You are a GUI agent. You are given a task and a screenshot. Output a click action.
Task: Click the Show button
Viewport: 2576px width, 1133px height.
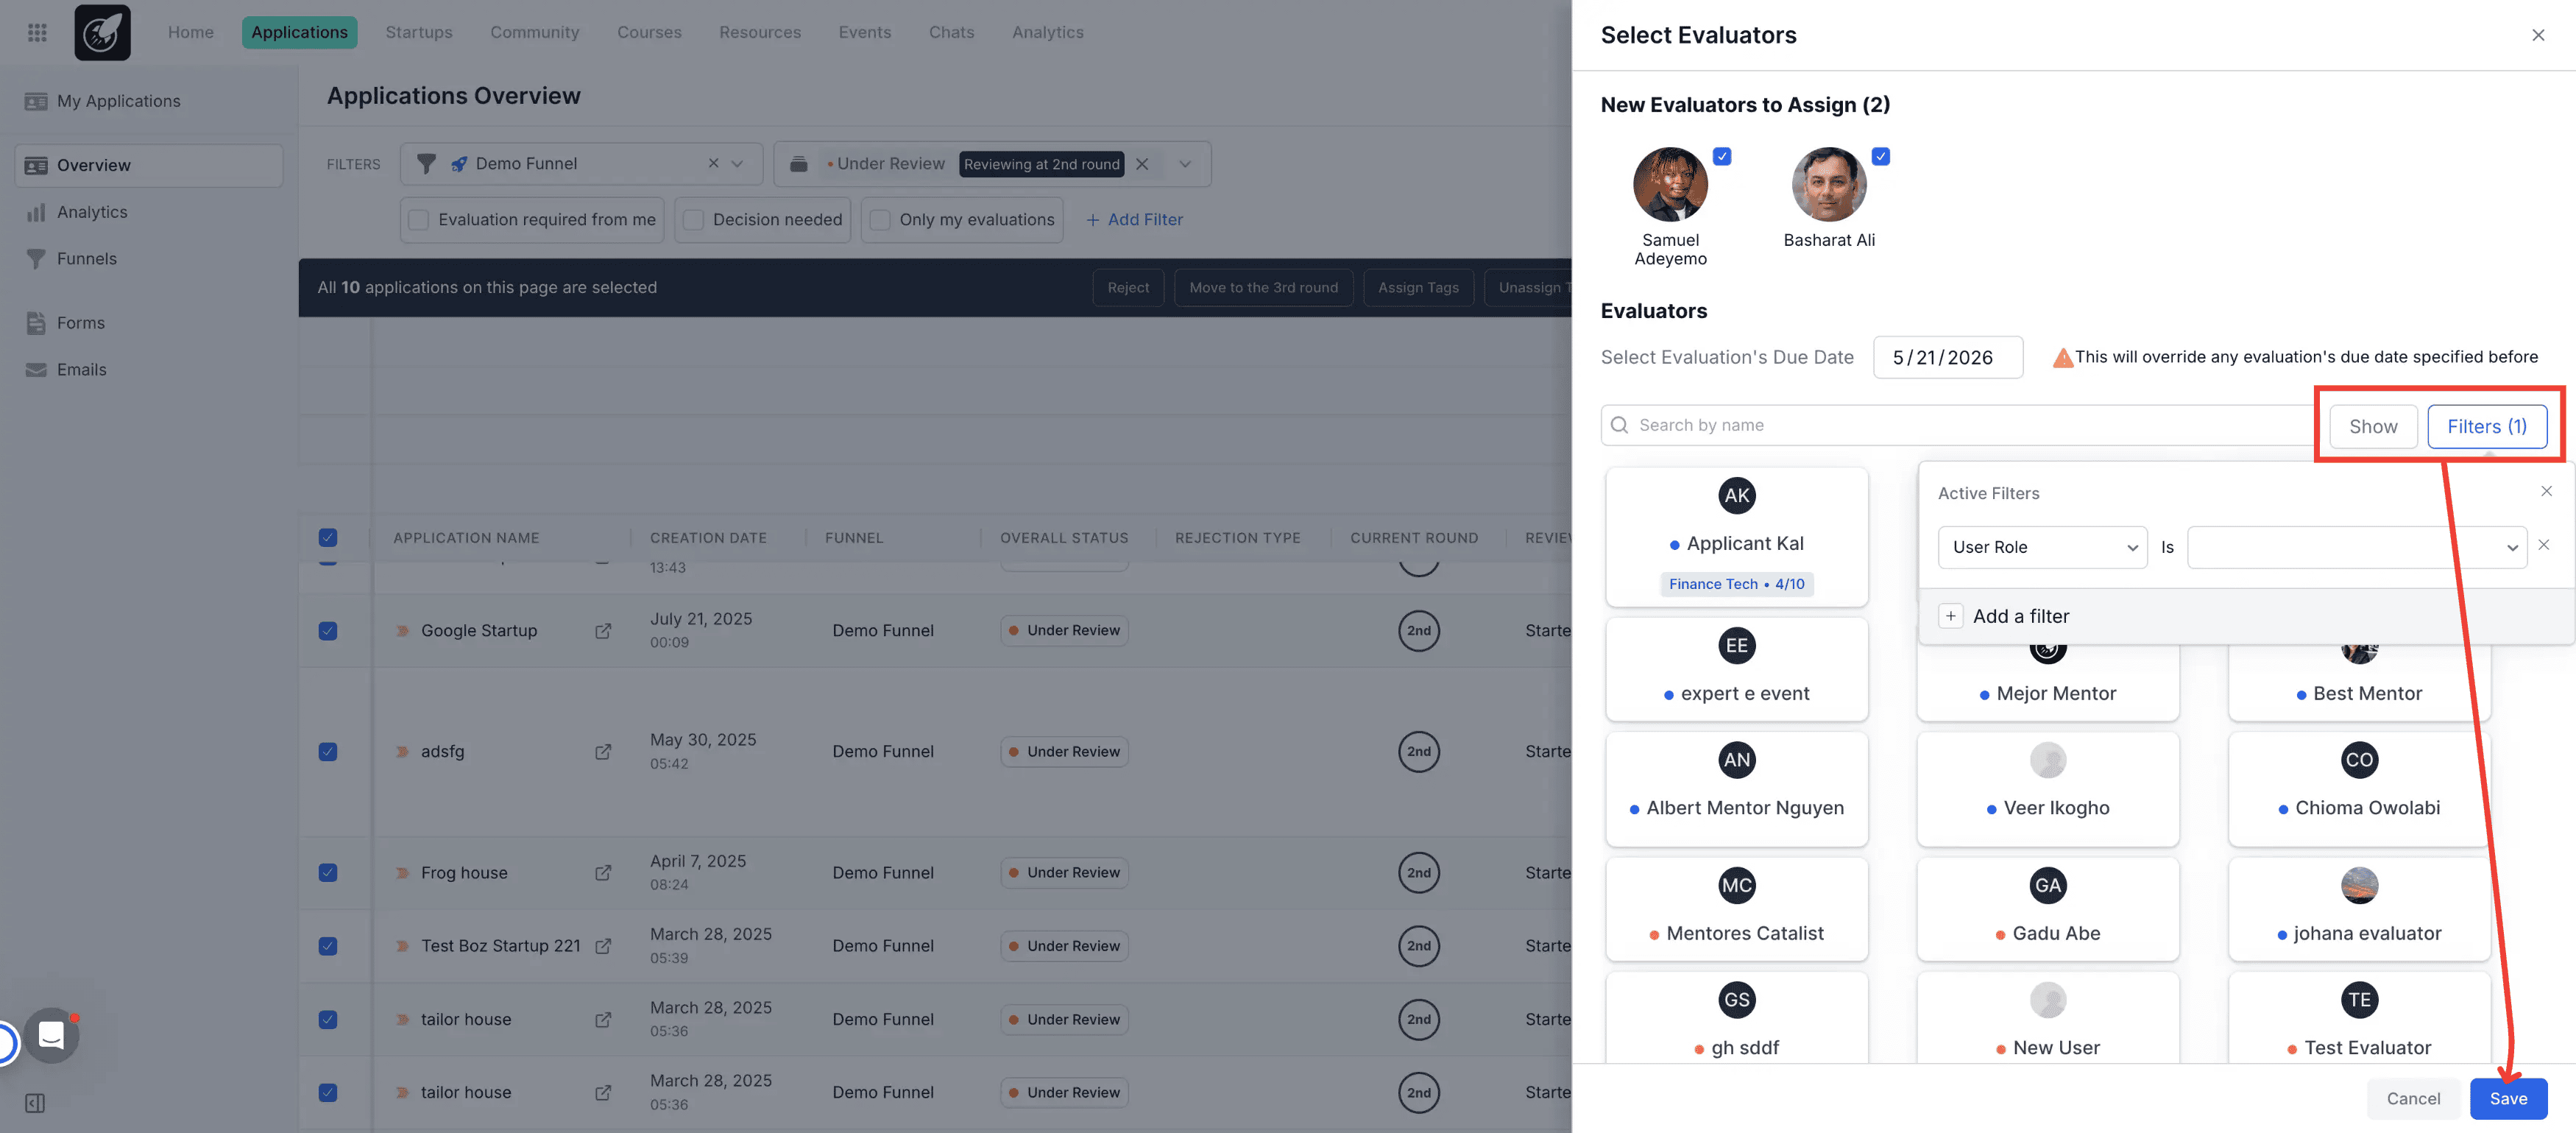point(2373,426)
